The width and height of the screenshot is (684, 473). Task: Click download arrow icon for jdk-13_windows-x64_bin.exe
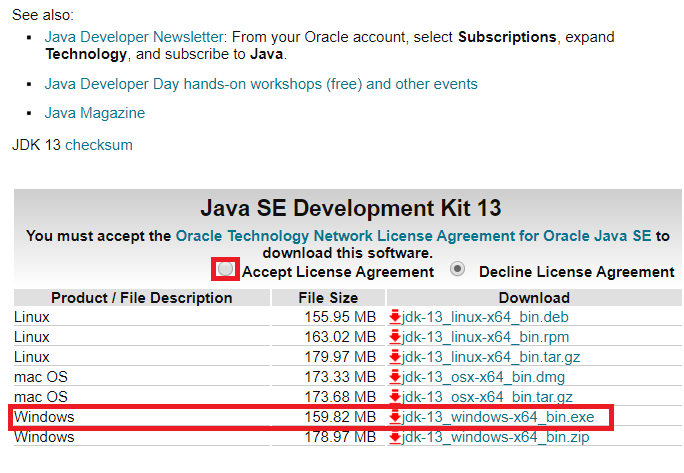tap(395, 417)
